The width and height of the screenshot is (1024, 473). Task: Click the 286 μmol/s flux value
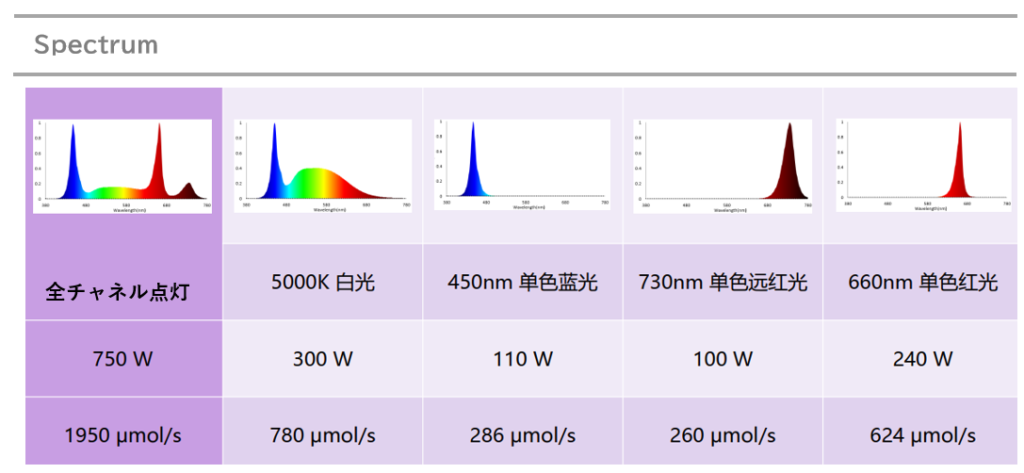coord(522,435)
